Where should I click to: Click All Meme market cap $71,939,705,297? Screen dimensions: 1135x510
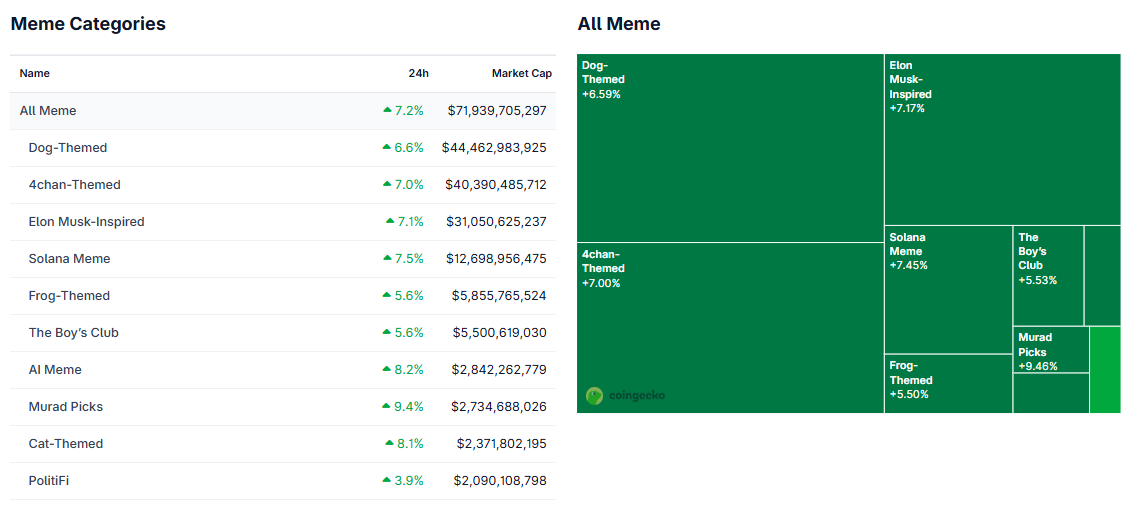coord(497,111)
